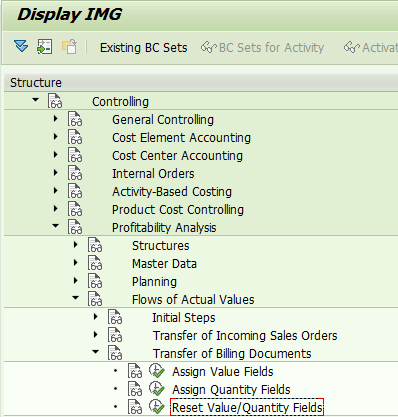Click the Change Release Notes toolbar icon
This screenshot has width=398, height=417.
tap(70, 47)
